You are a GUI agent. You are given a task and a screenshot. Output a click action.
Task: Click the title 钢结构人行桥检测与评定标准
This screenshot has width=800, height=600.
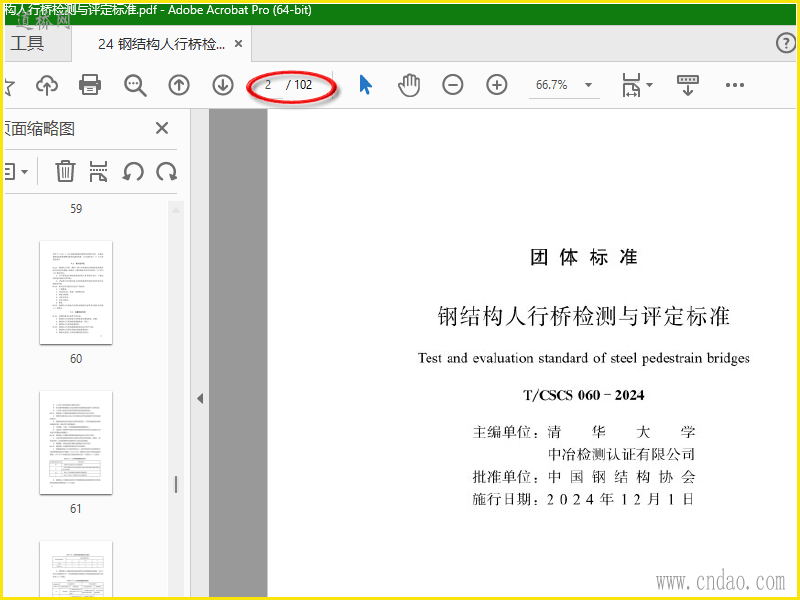coord(584,316)
